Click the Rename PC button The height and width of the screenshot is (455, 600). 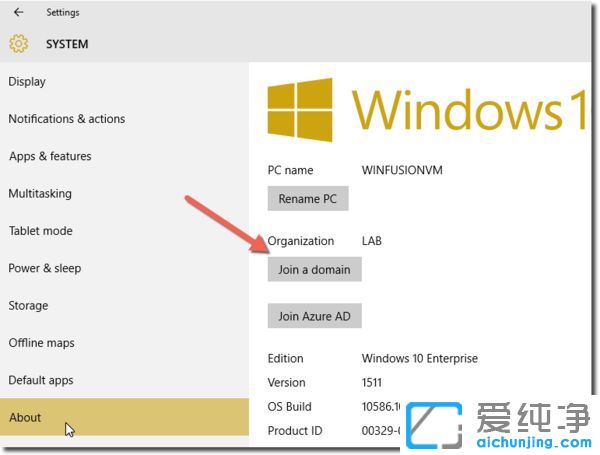click(308, 199)
